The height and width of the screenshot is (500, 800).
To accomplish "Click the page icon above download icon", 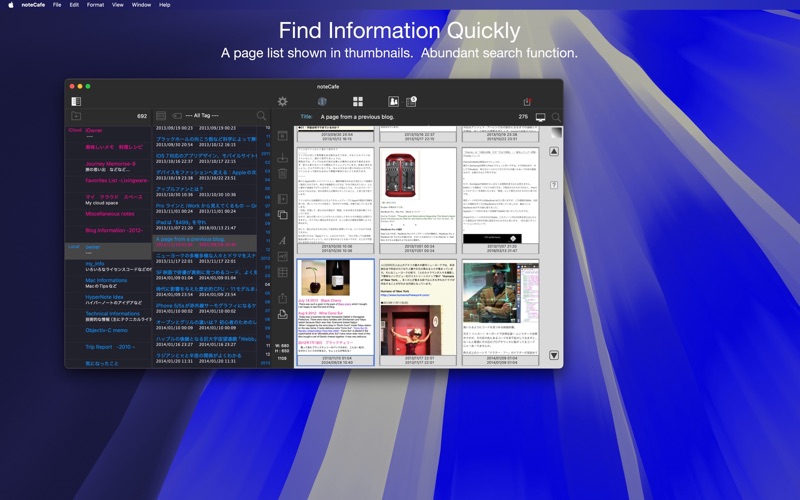I will click(282, 136).
